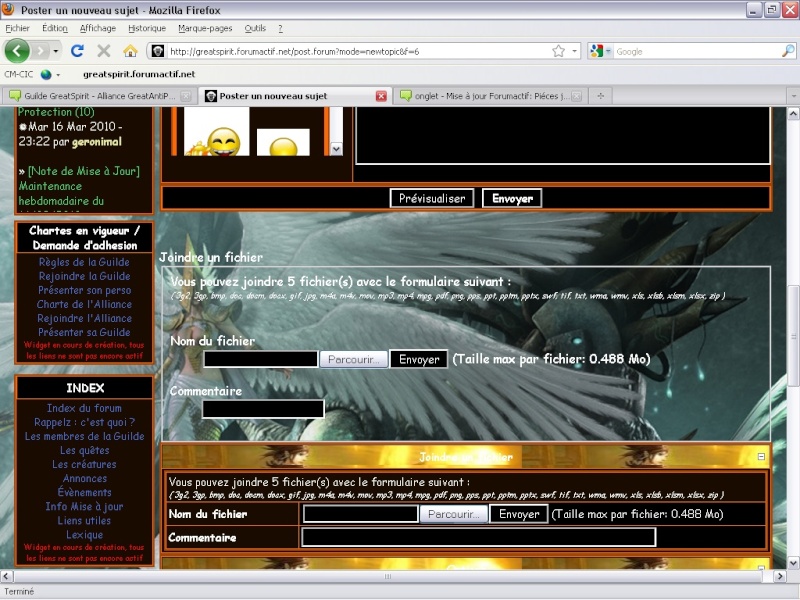Switch to the 'Guilde GreatSpirit - Alliance' tab
The width and height of the screenshot is (800, 600).
(100, 96)
